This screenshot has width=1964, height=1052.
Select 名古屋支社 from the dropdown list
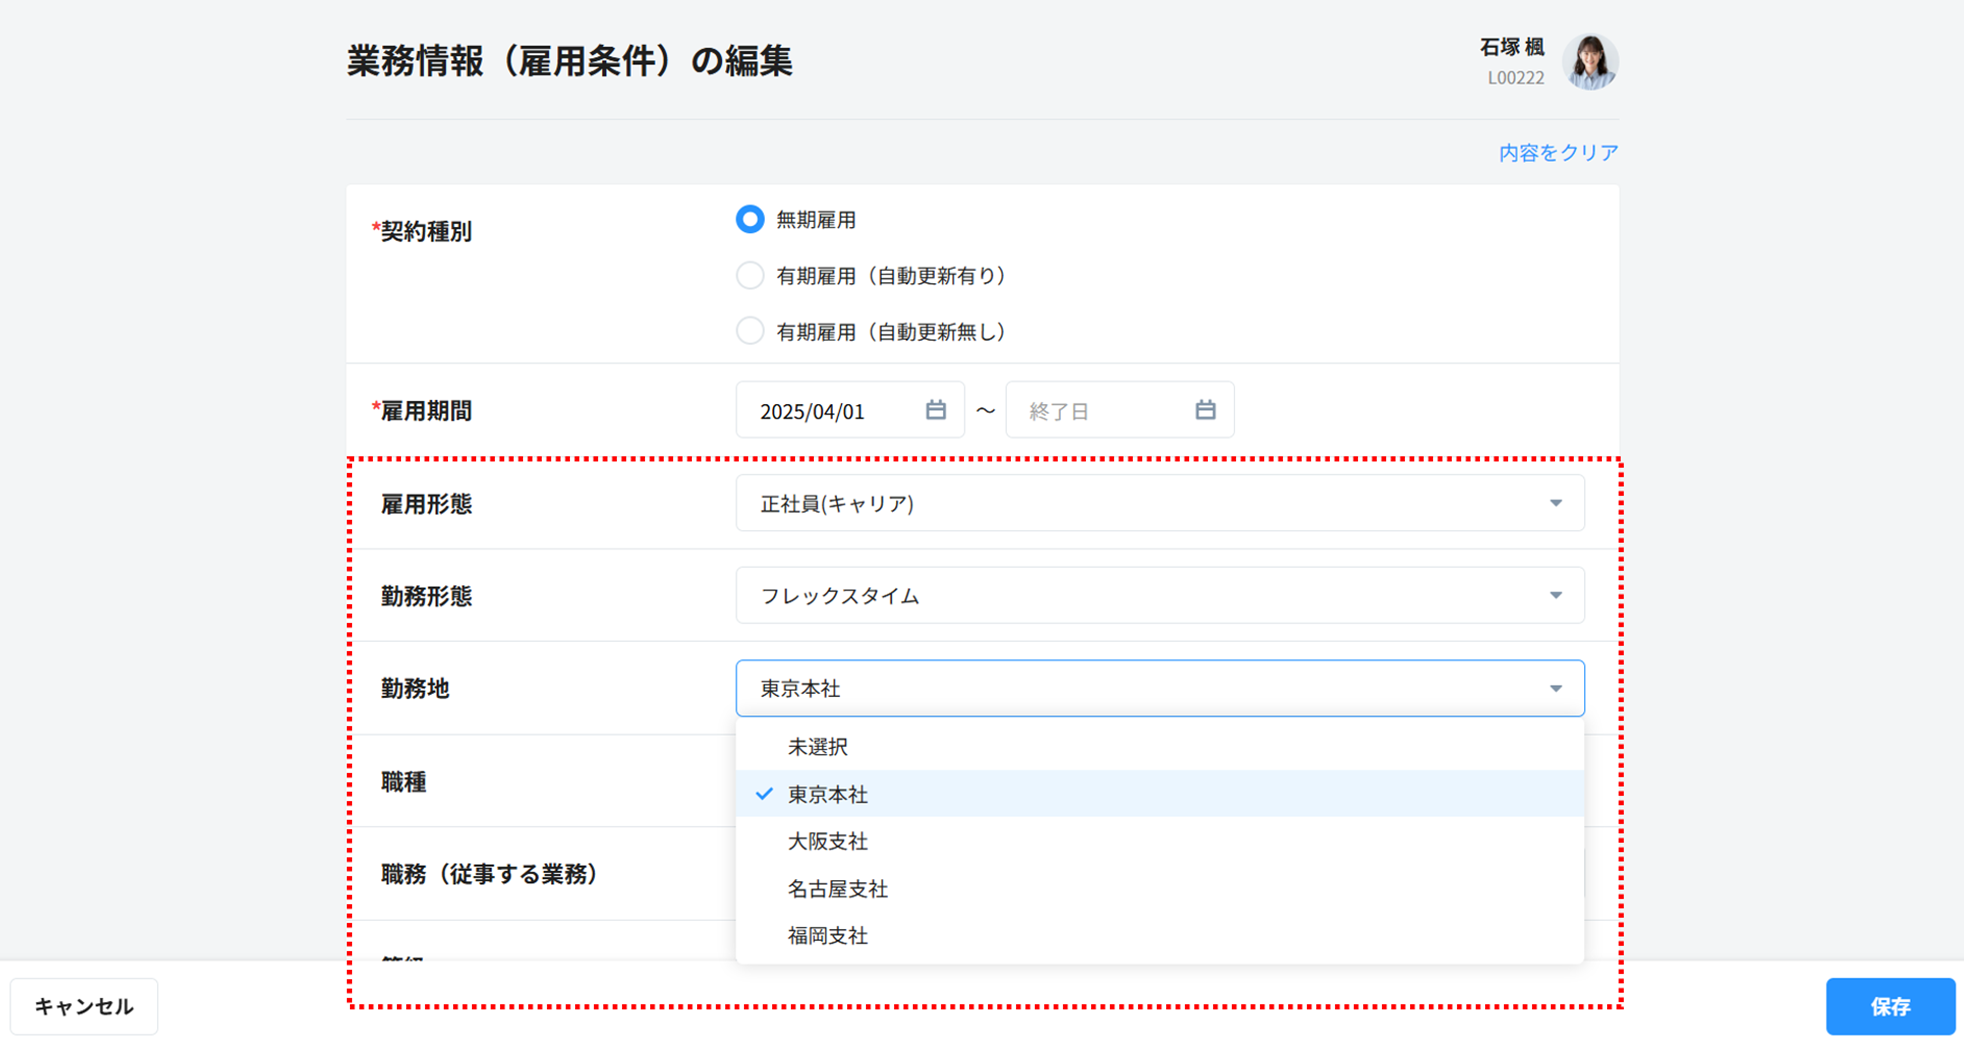[x=838, y=889]
